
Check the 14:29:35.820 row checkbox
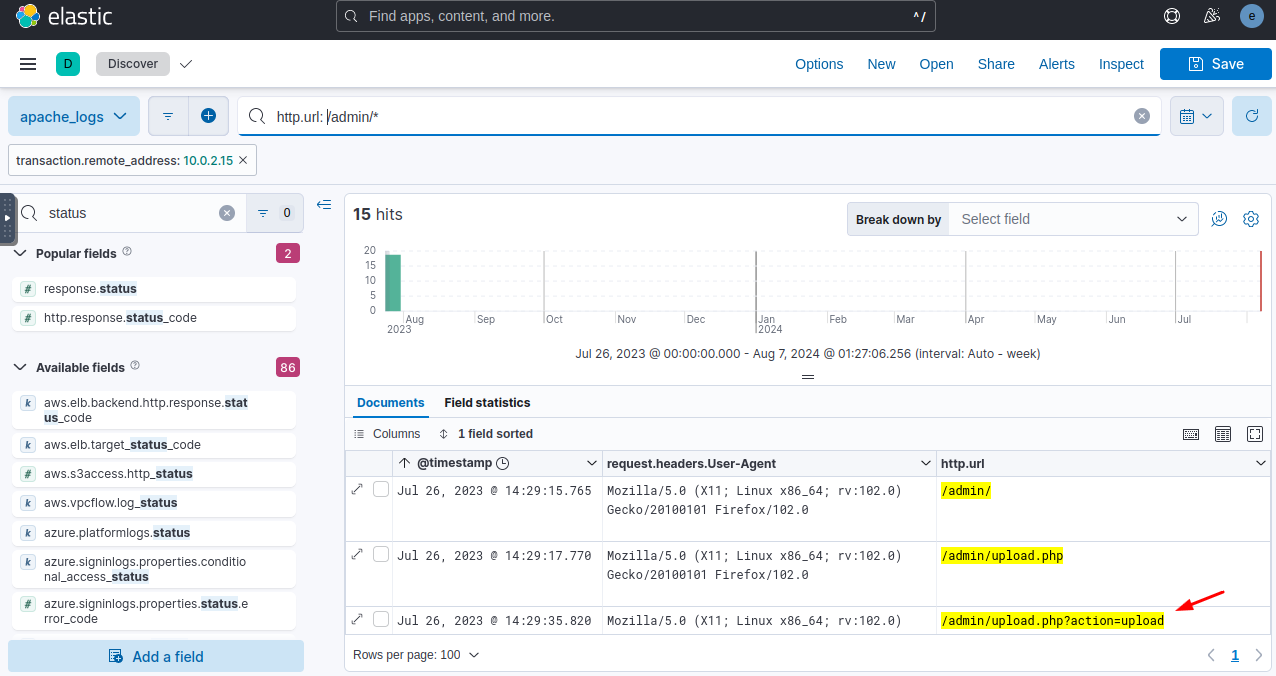pyautogui.click(x=381, y=619)
